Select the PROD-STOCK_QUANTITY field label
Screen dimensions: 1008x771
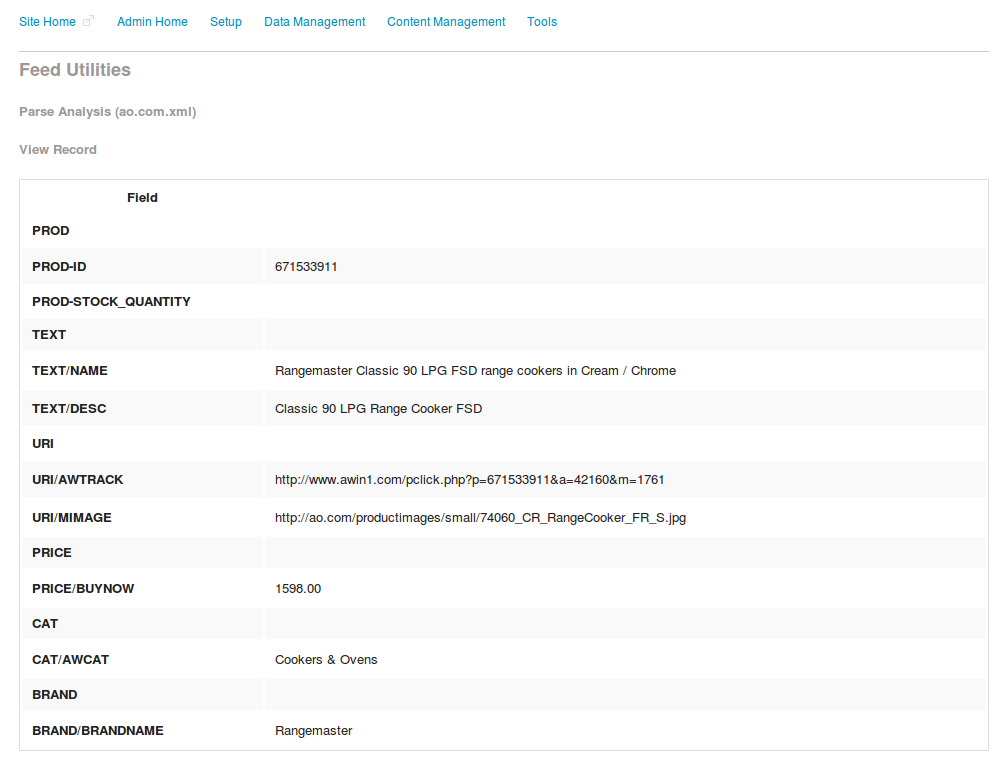coord(111,302)
